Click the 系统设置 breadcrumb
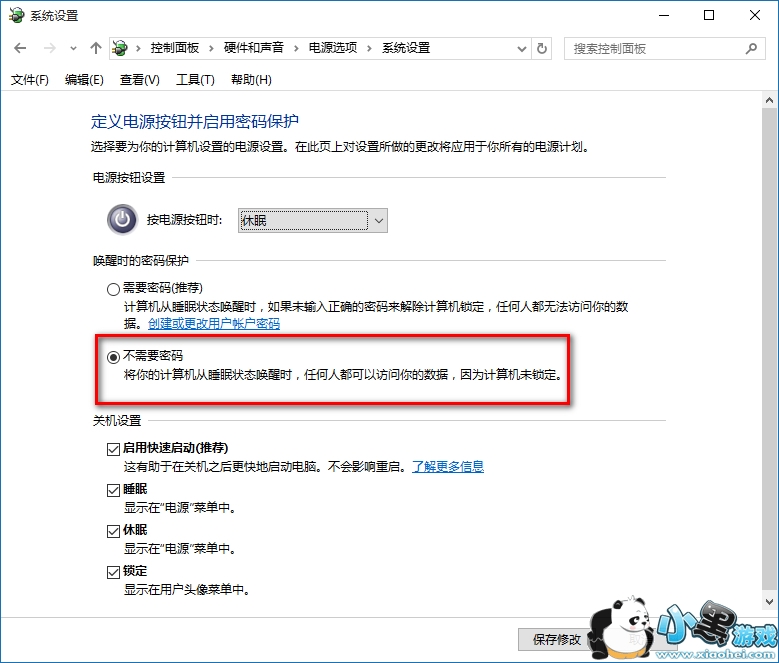The height and width of the screenshot is (663, 779). click(x=406, y=48)
